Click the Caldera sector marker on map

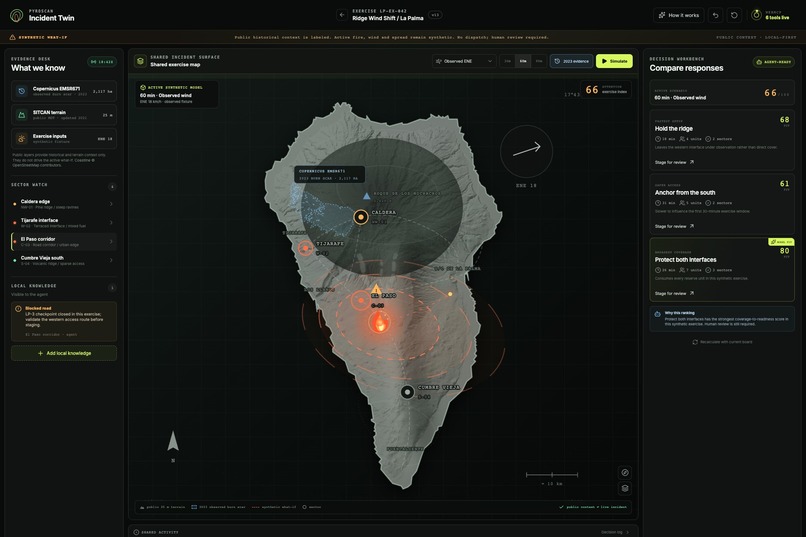pyautogui.click(x=361, y=217)
